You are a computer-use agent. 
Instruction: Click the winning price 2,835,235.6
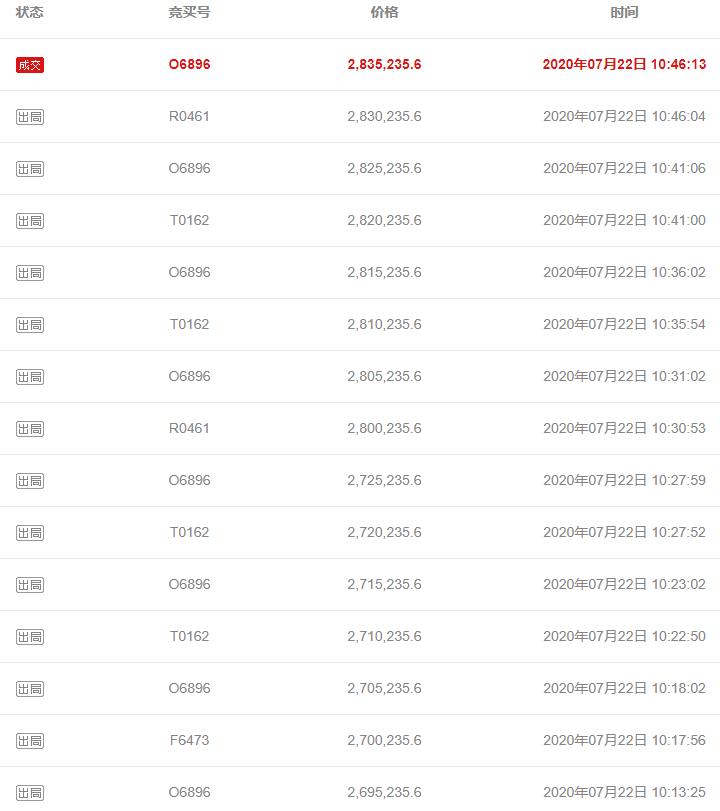pos(384,65)
